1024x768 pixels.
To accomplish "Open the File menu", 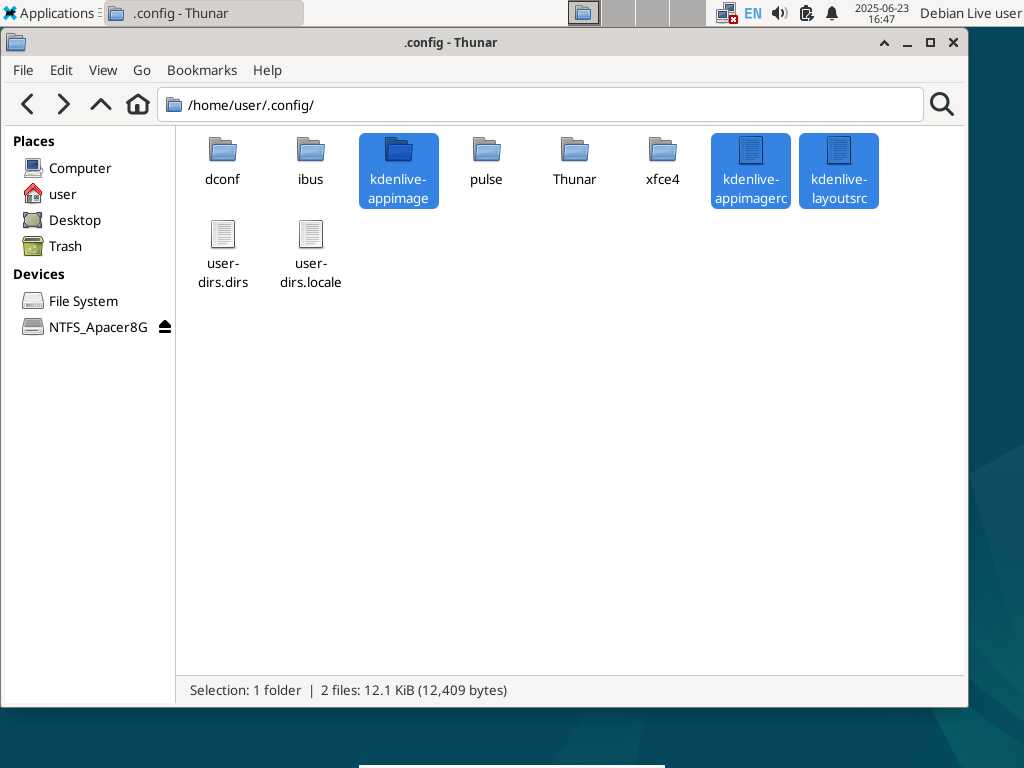I will tap(23, 70).
